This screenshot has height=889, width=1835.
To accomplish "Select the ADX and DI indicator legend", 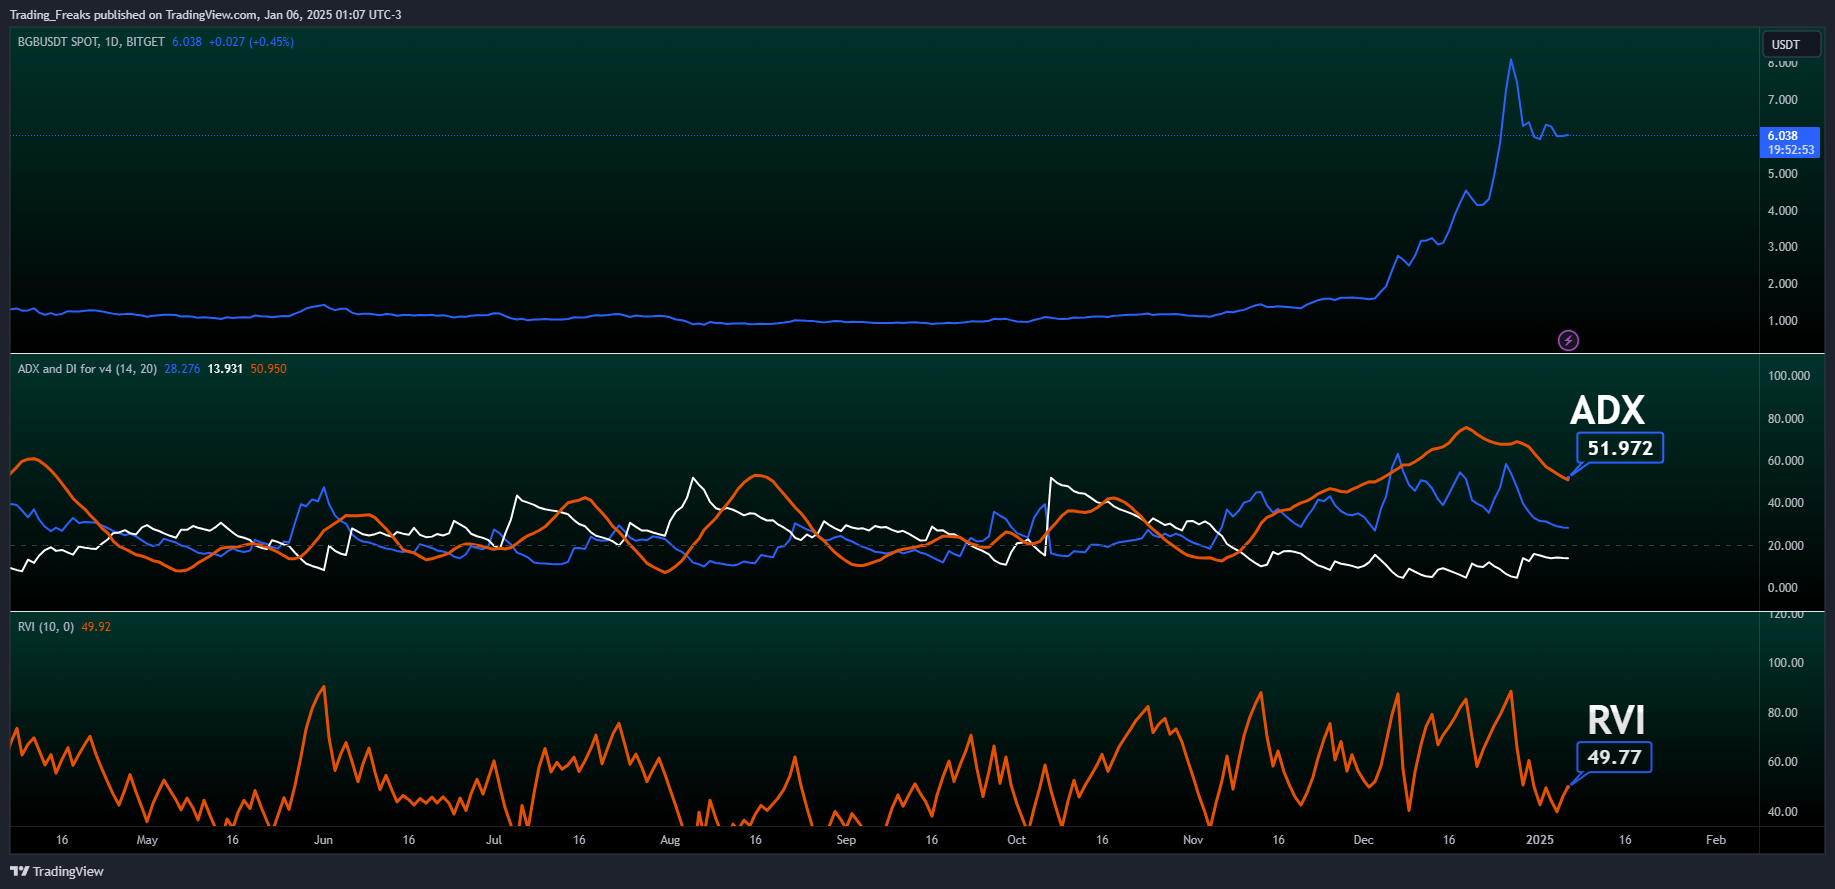I will pos(87,369).
